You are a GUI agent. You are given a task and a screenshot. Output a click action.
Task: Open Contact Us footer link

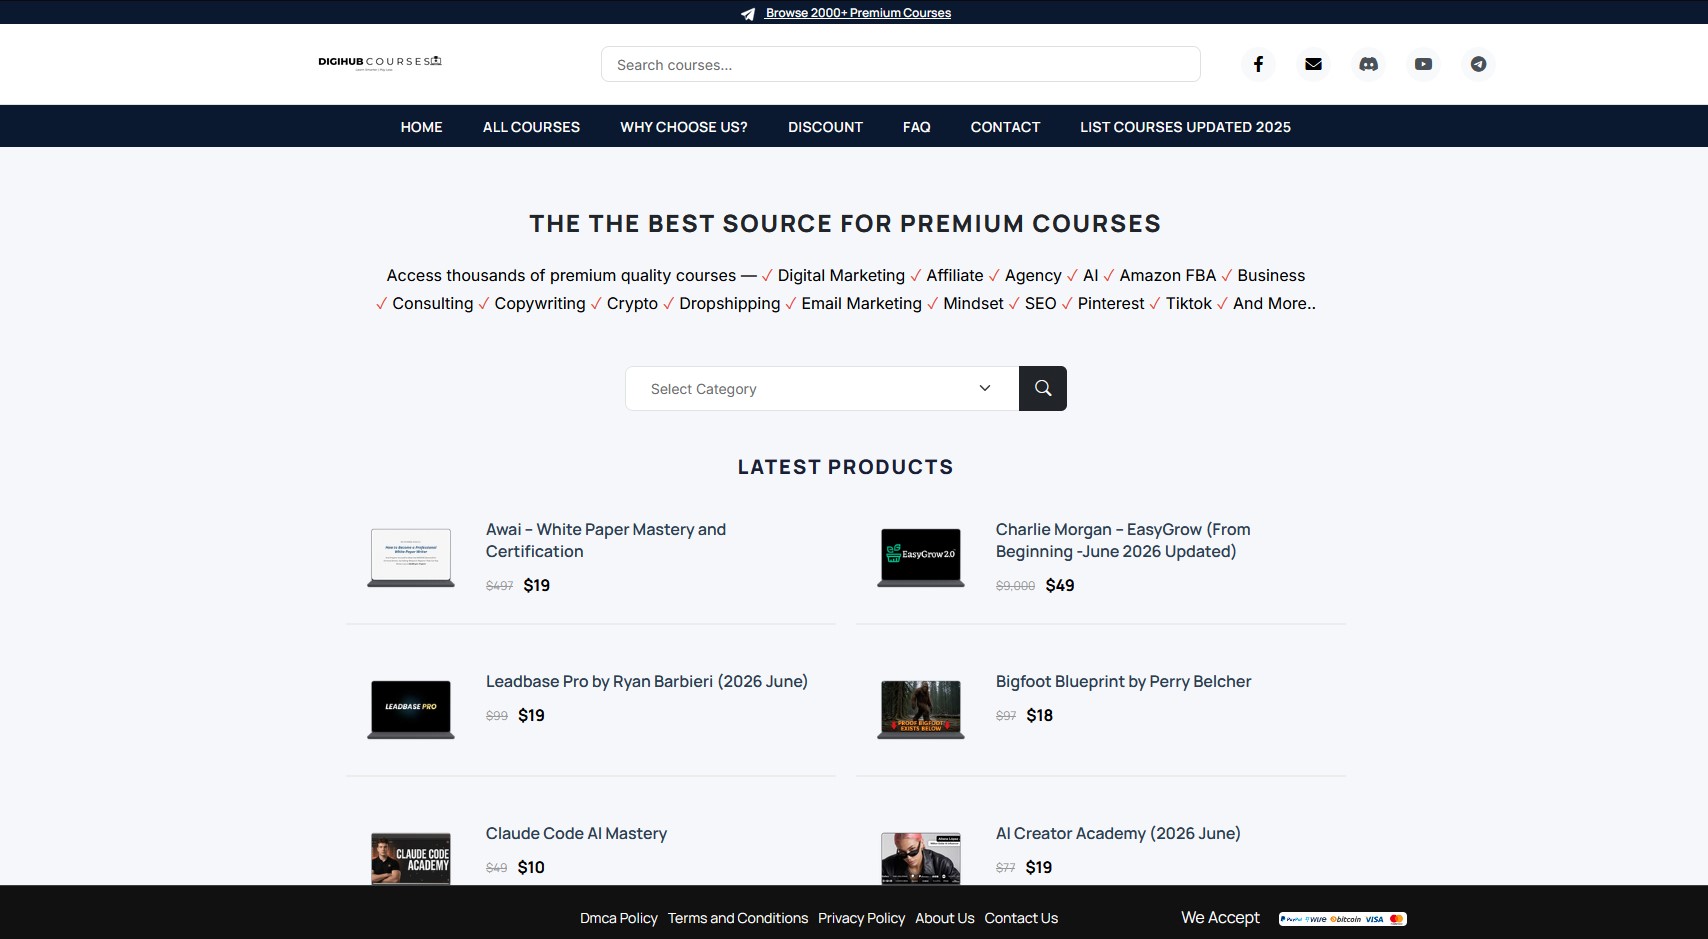click(x=1021, y=918)
